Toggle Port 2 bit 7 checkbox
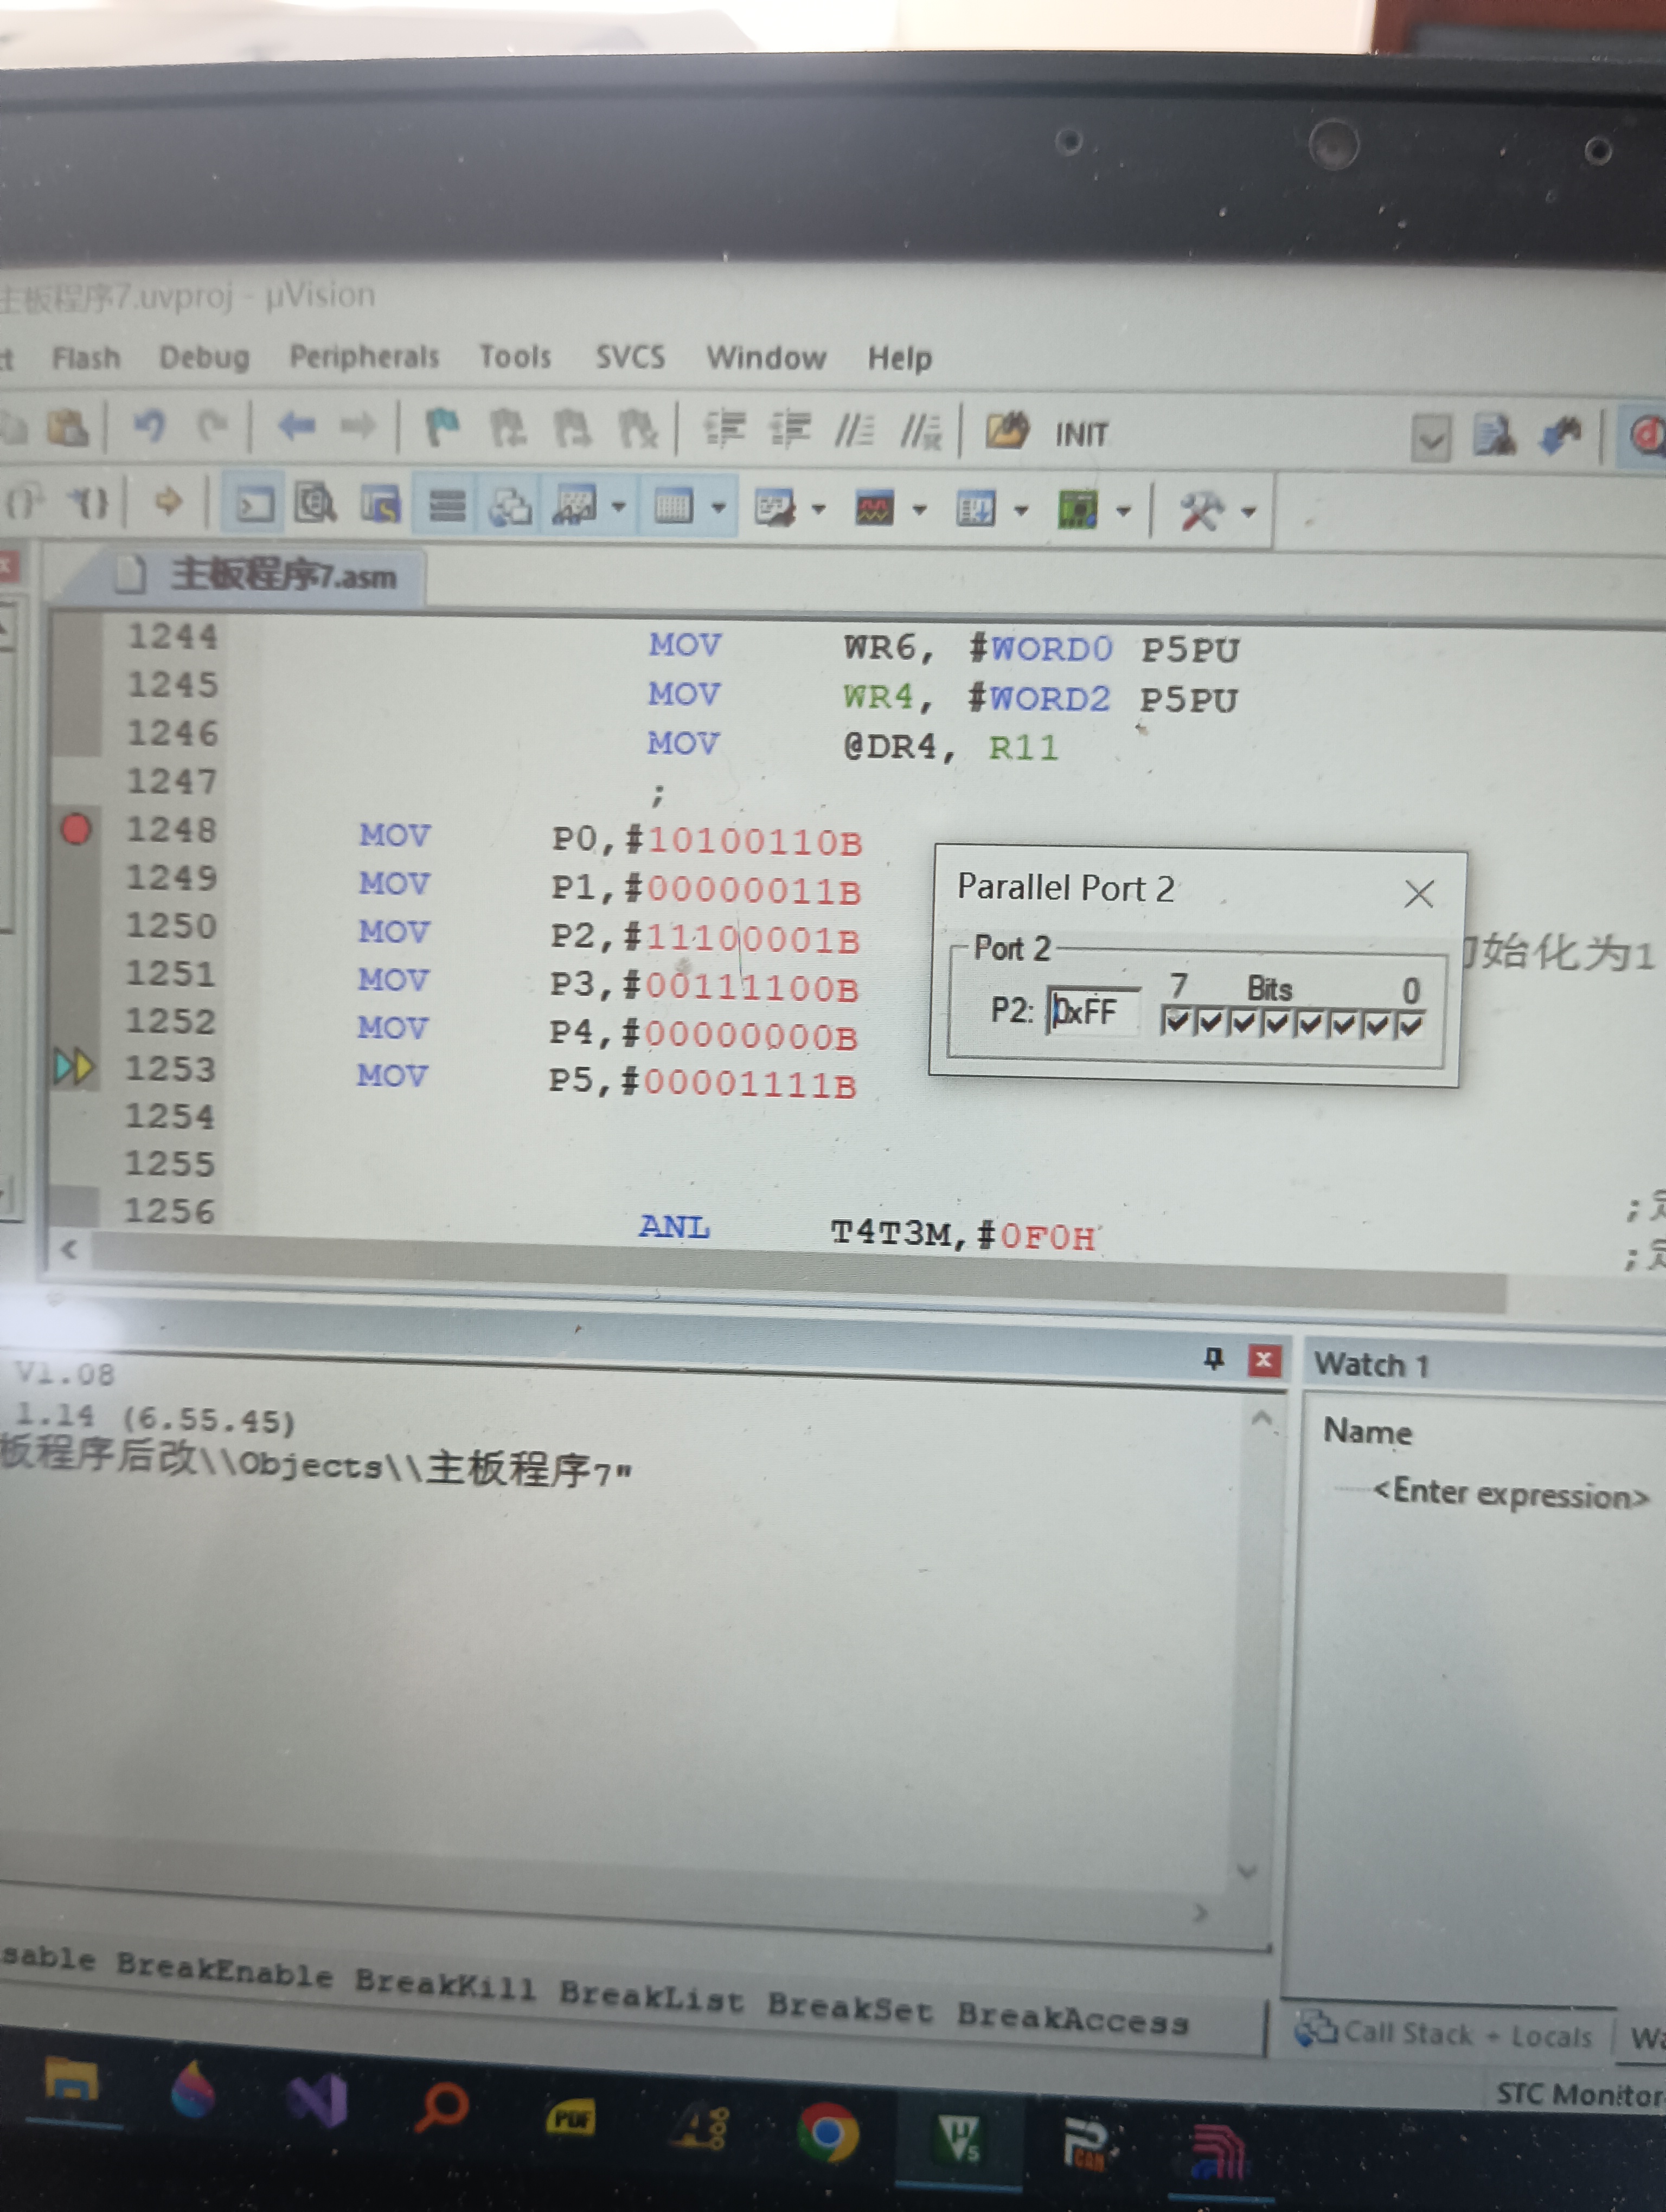This screenshot has height=2212, width=1666. pos(1177,1022)
